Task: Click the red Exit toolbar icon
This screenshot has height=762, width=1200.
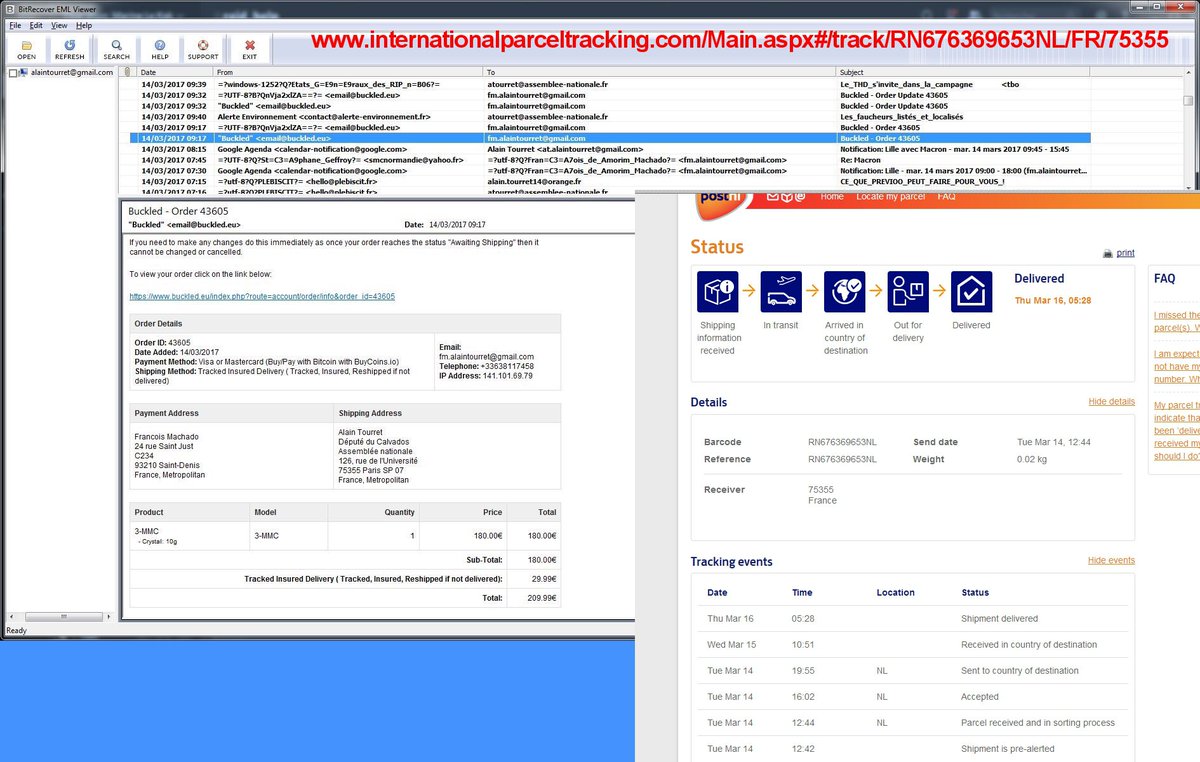Action: coord(249,49)
